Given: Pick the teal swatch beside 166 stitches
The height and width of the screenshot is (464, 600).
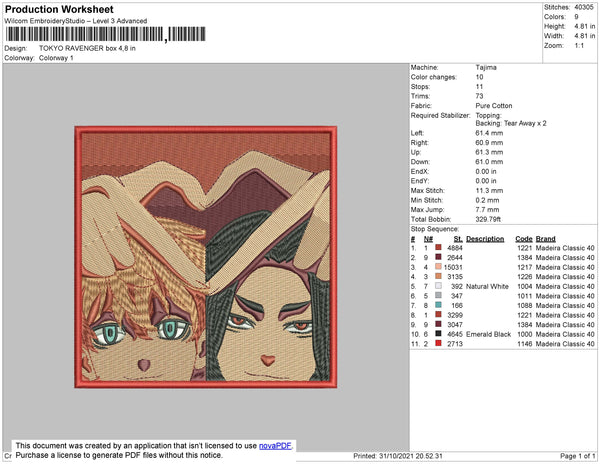Looking at the screenshot, I should pos(439,305).
